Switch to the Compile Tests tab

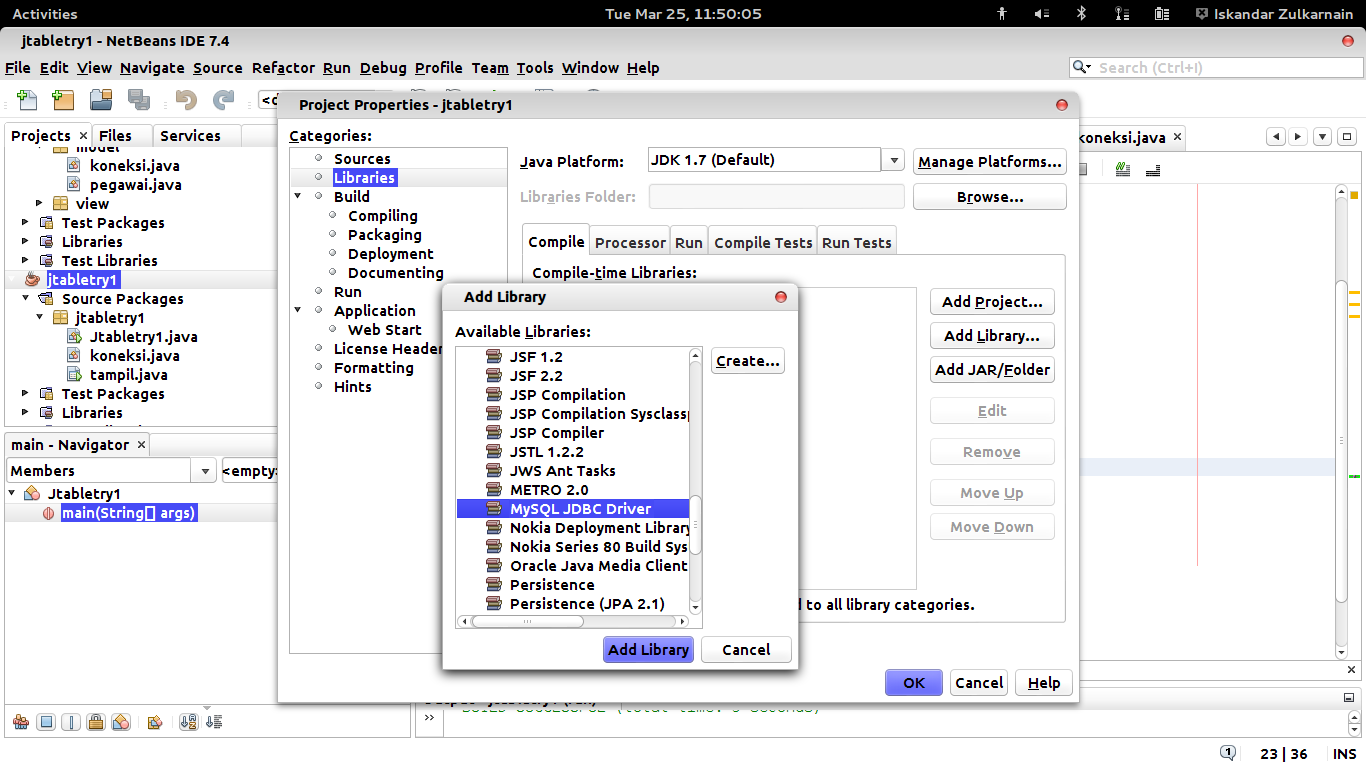point(763,242)
